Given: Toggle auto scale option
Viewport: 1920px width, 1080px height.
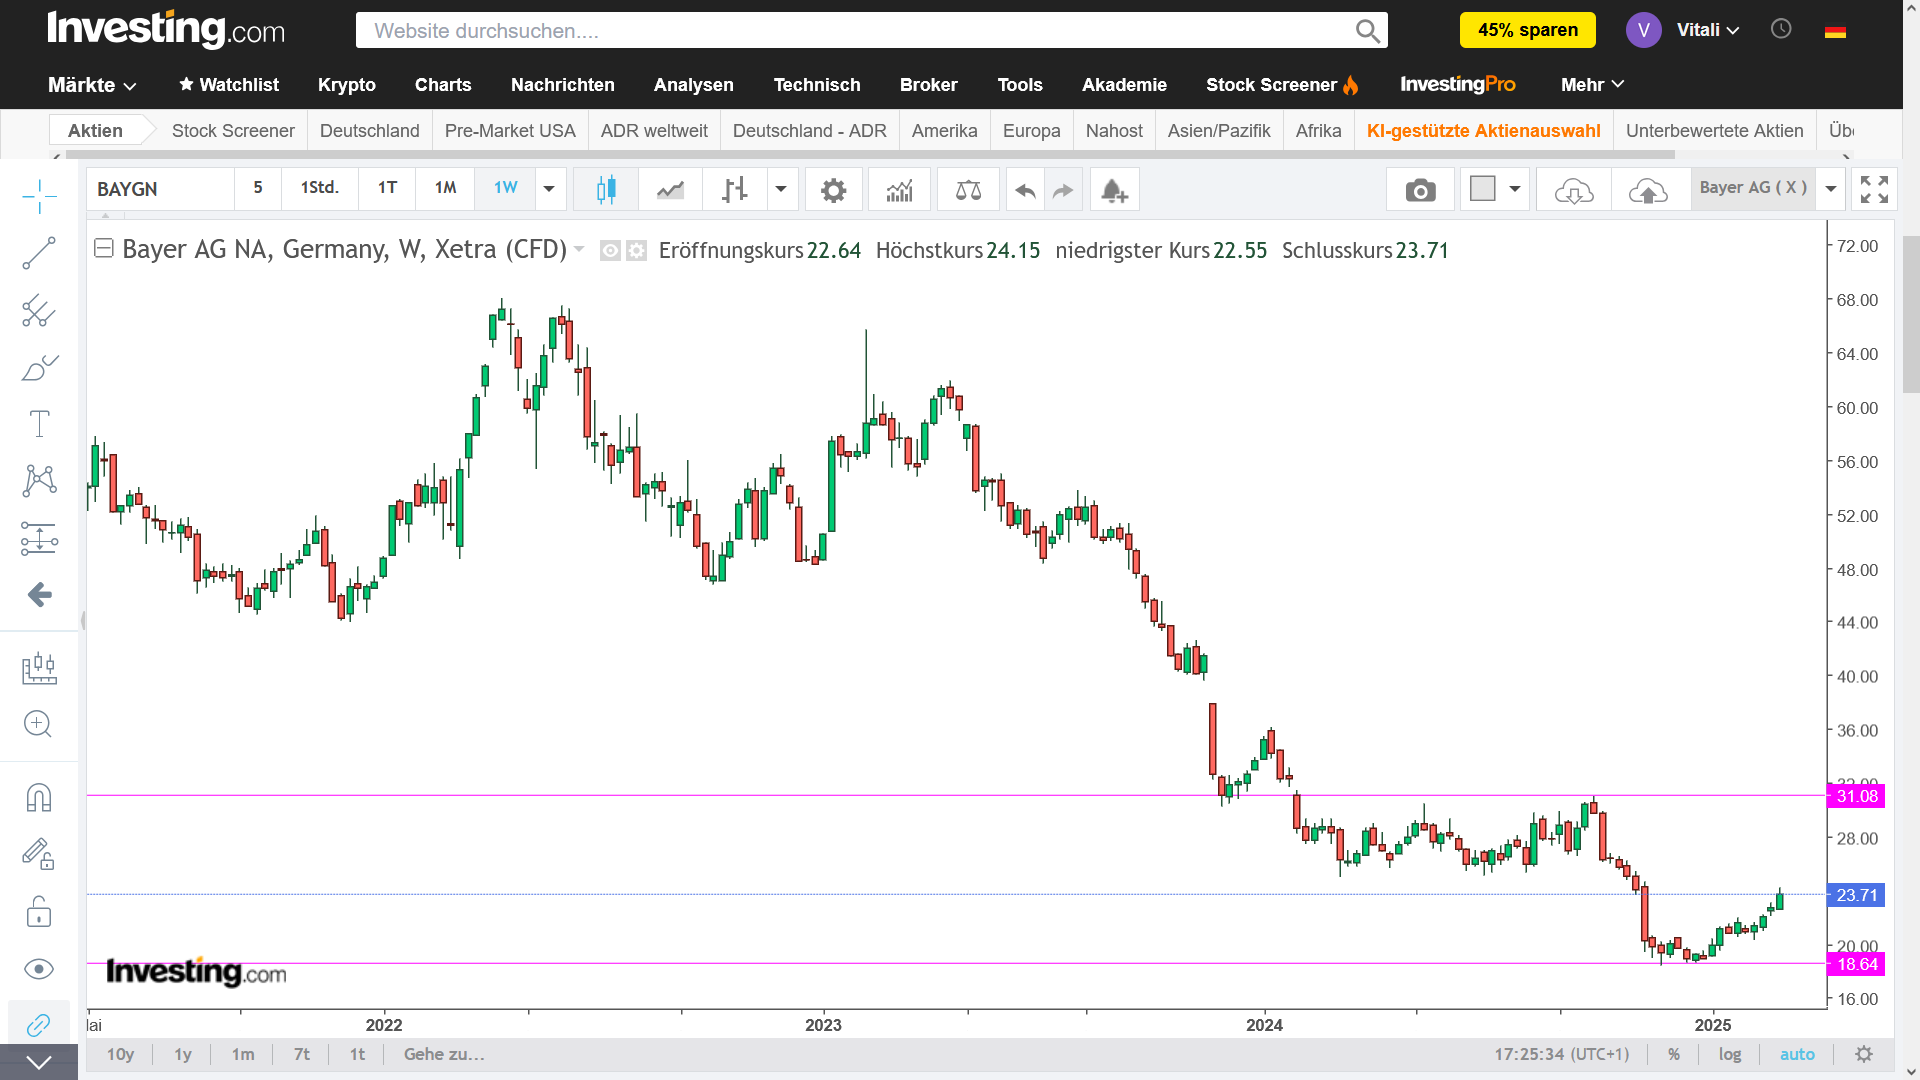Looking at the screenshot, I should click(x=1797, y=1054).
